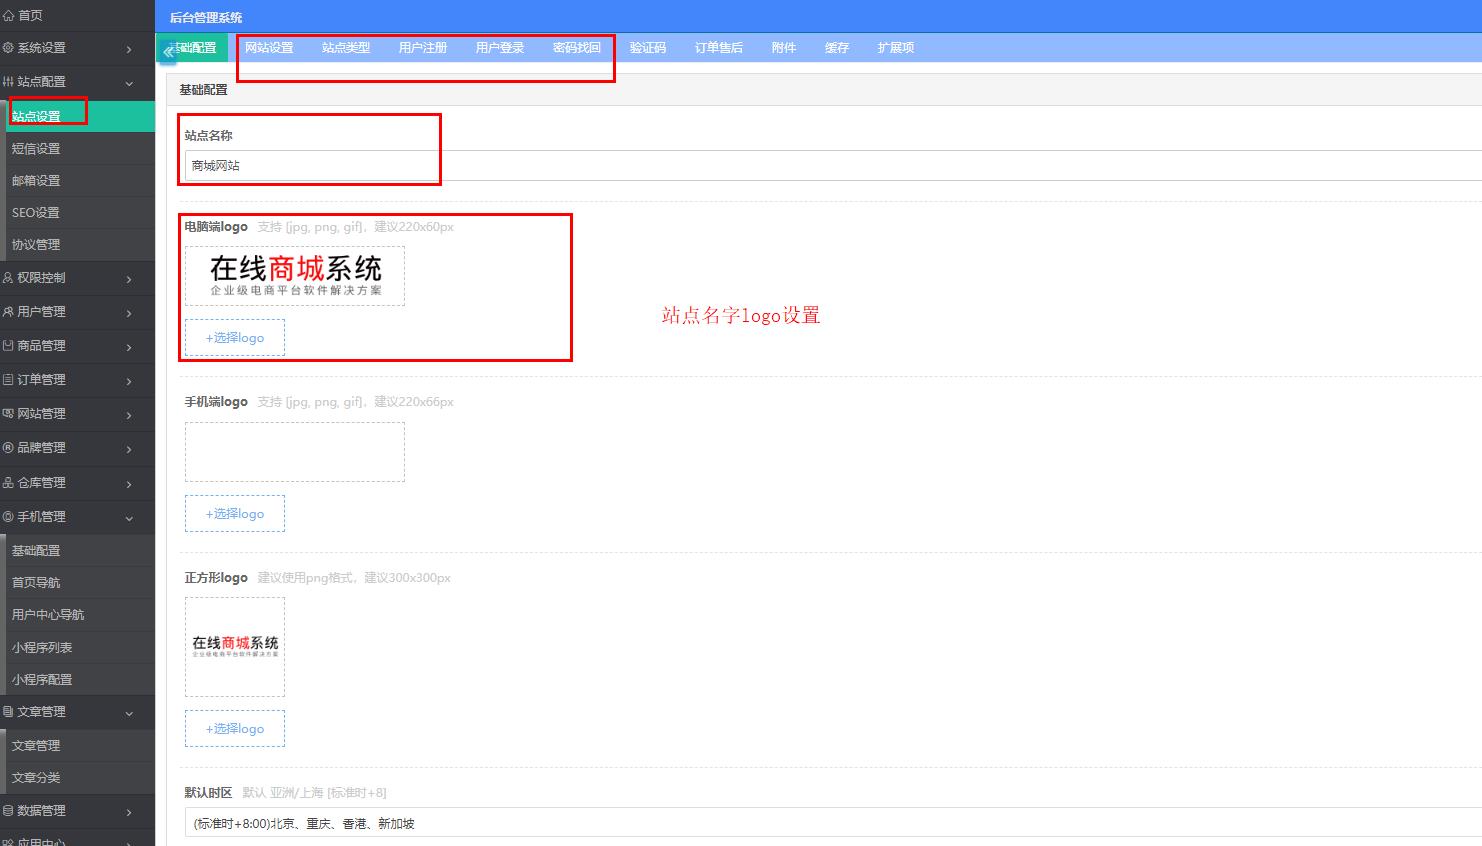
Task: Open the 默认时区 timezone dropdown
Action: (x=833, y=823)
